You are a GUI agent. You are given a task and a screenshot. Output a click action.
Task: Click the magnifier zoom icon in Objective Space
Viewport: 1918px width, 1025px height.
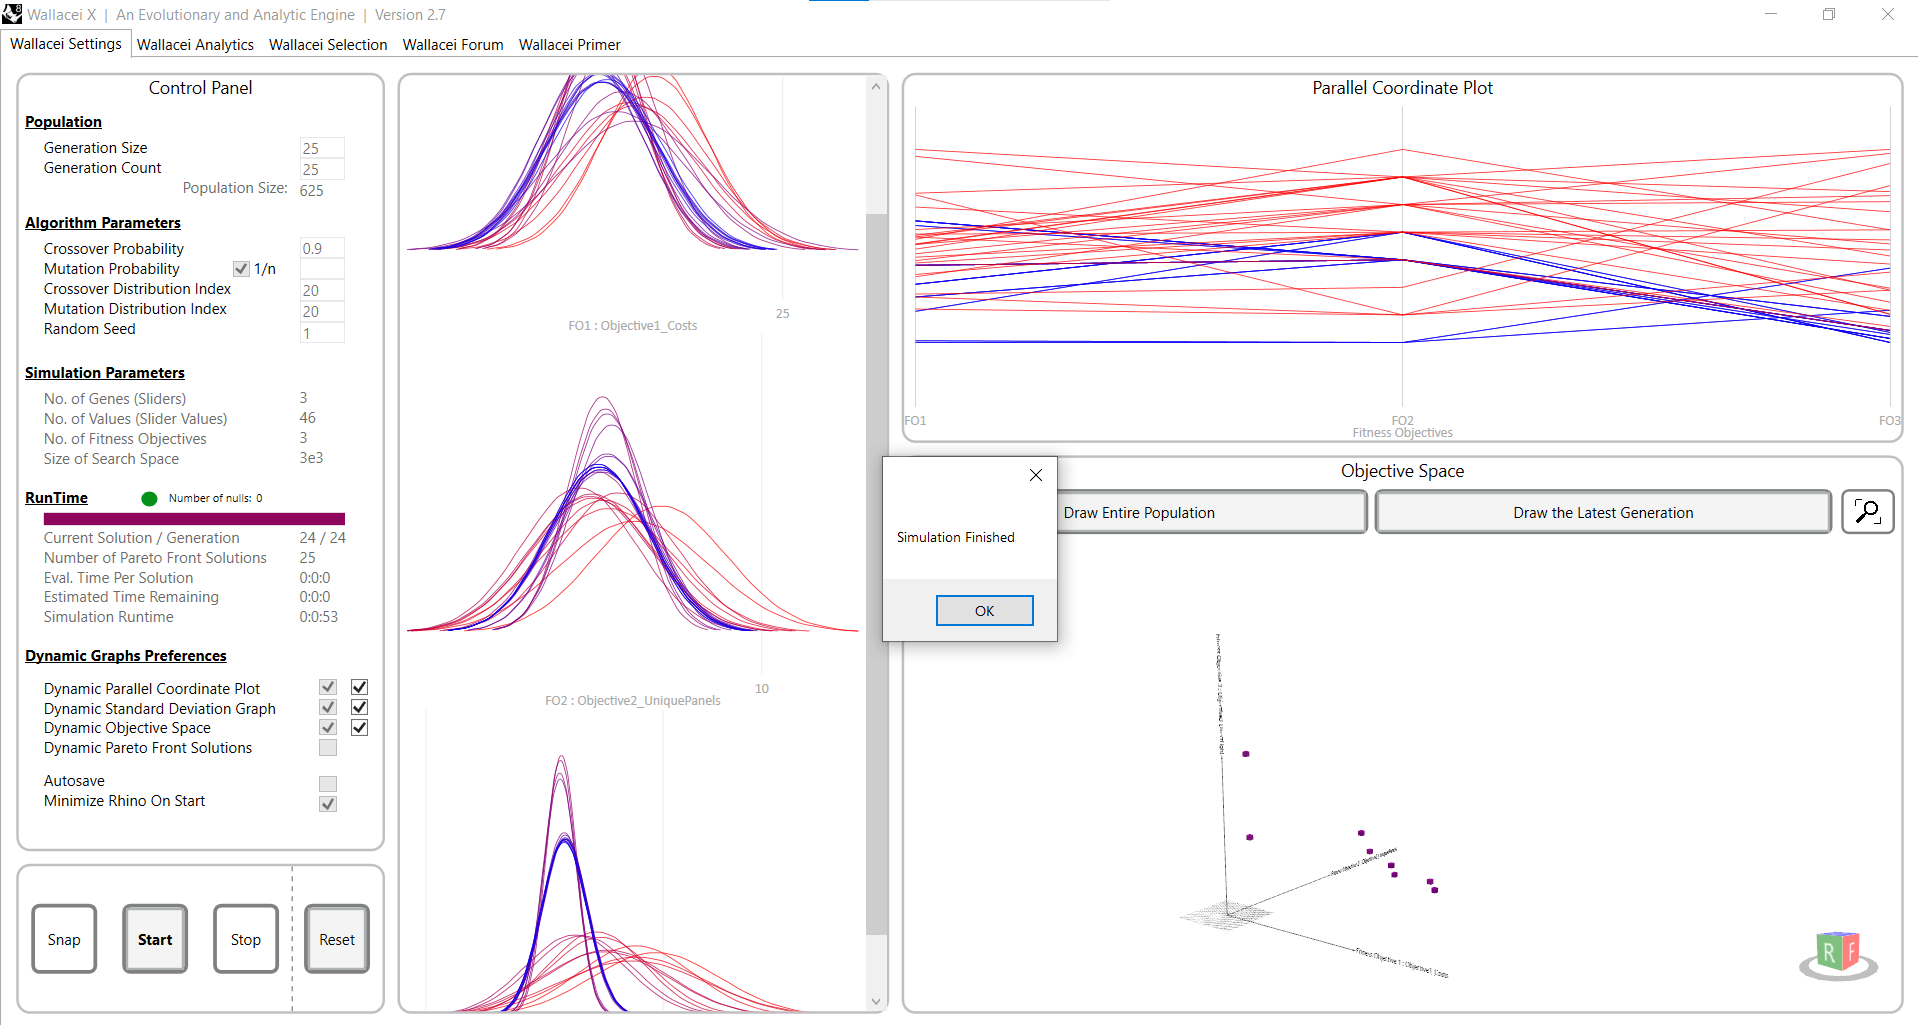pyautogui.click(x=1867, y=512)
